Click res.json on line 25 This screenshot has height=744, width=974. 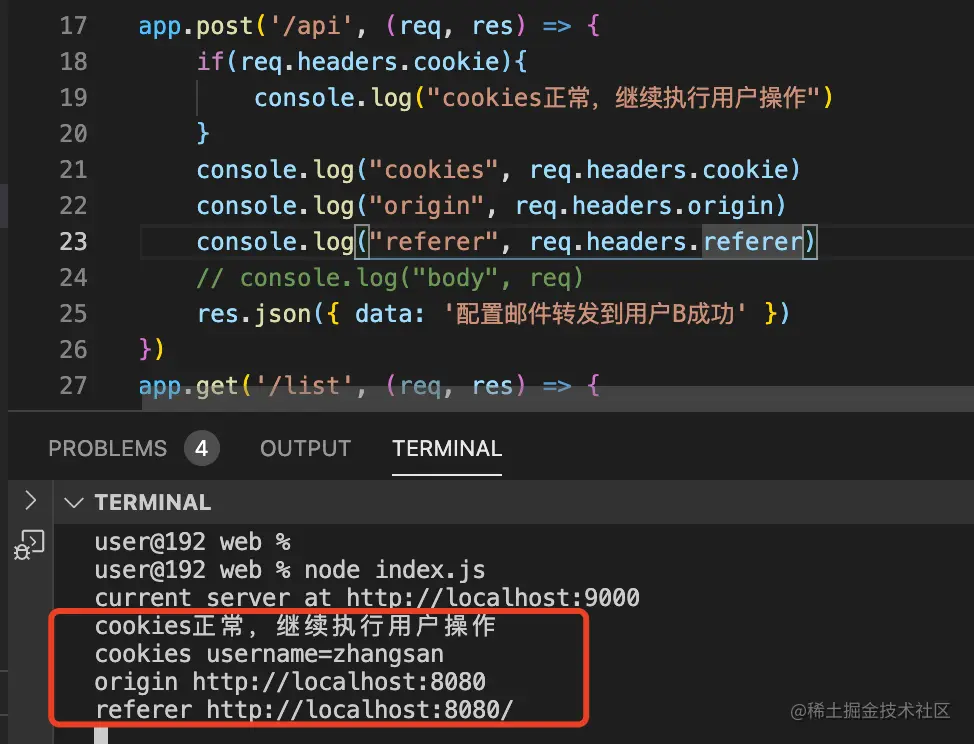tap(253, 314)
